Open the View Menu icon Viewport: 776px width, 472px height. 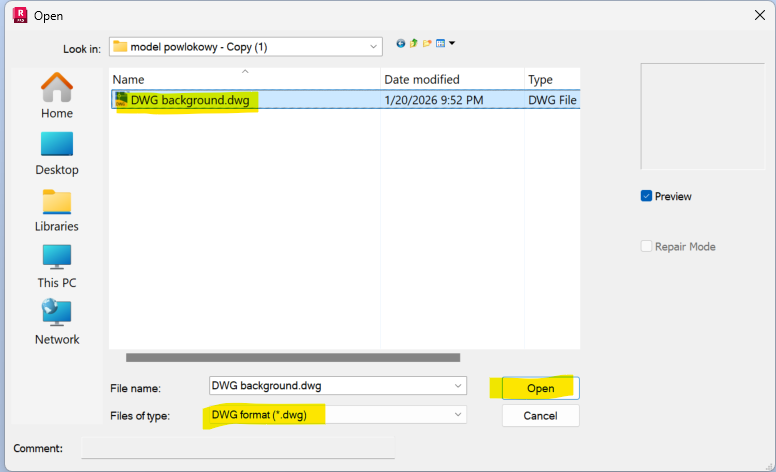(x=440, y=44)
